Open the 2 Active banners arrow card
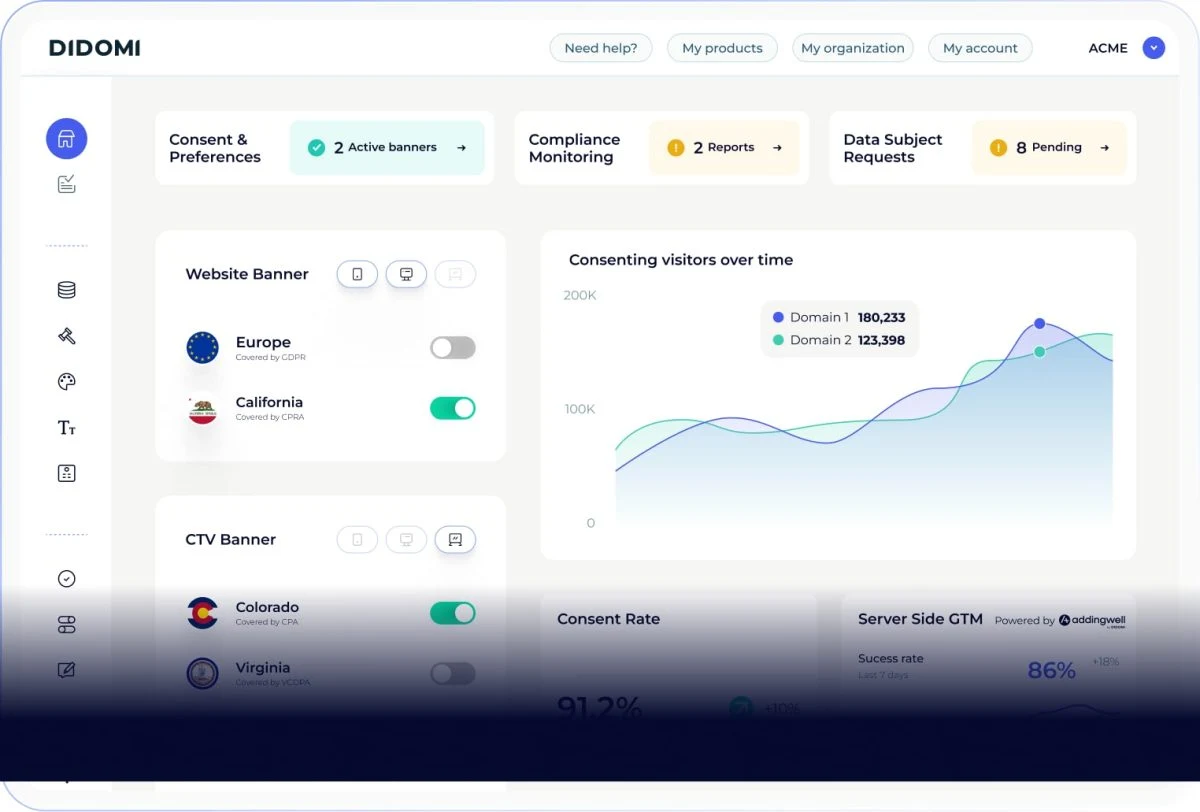1200x812 pixels. tap(387, 148)
